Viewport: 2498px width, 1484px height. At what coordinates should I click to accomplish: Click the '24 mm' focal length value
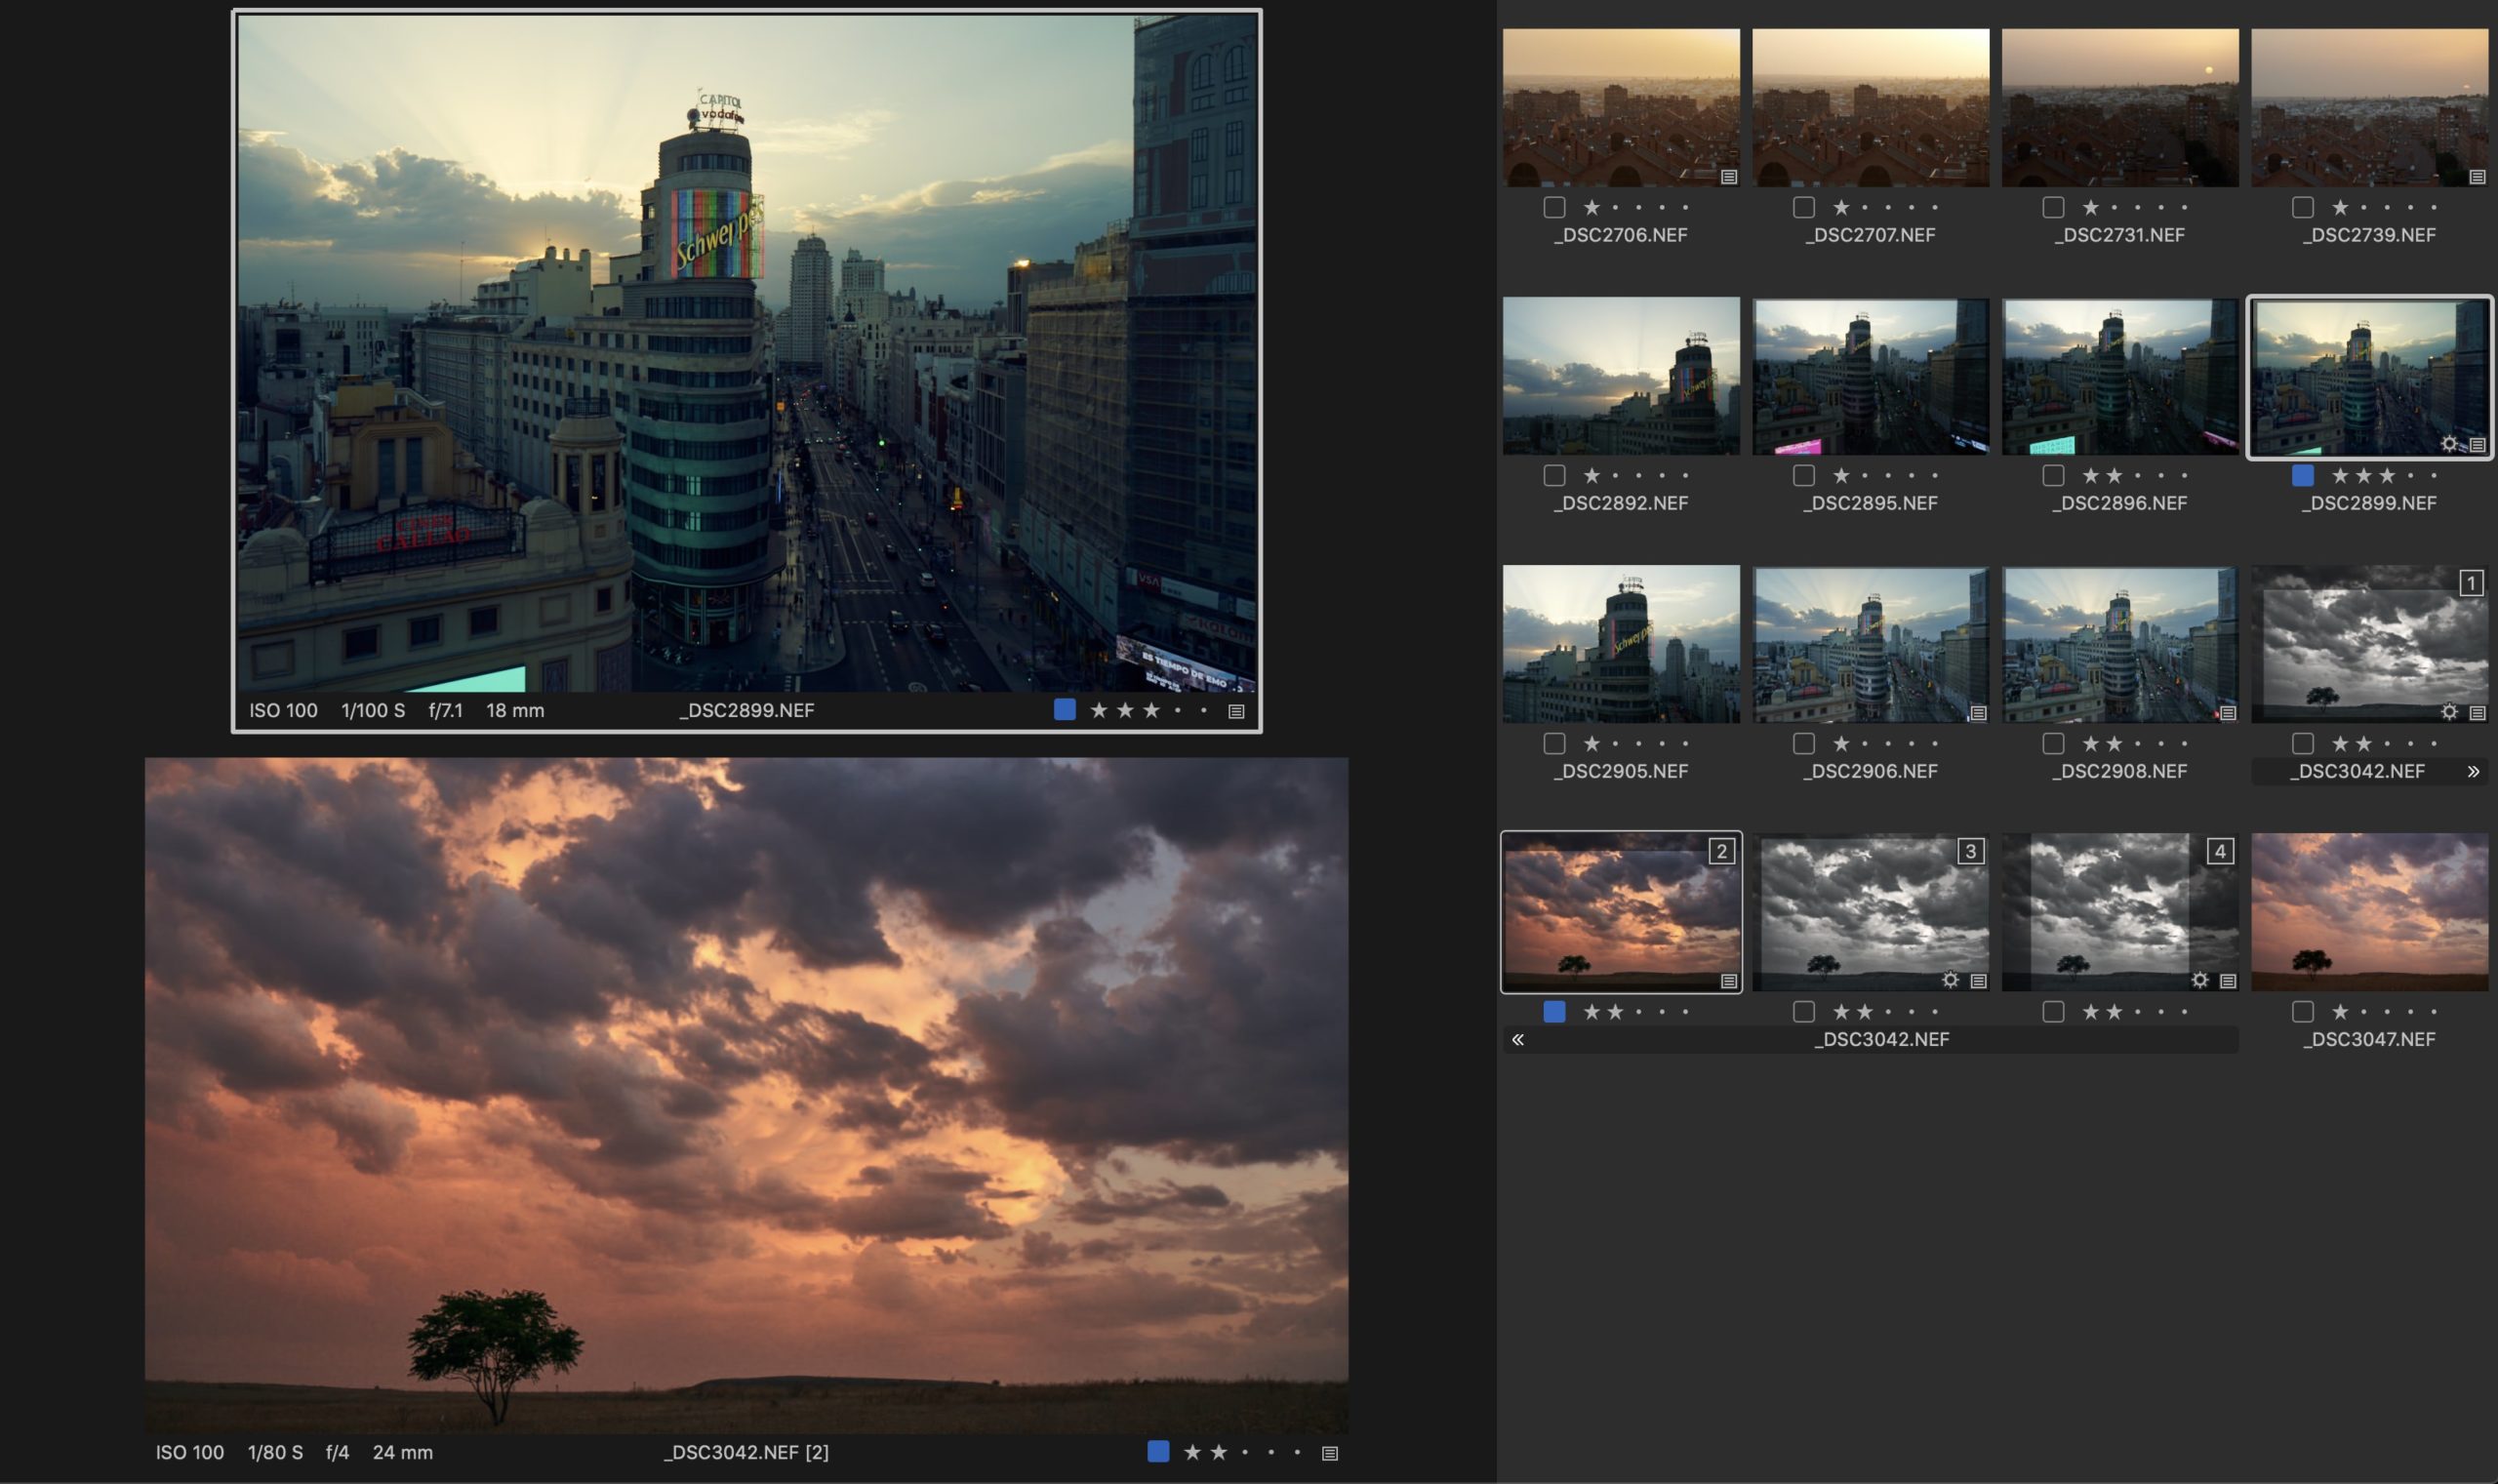(403, 1453)
